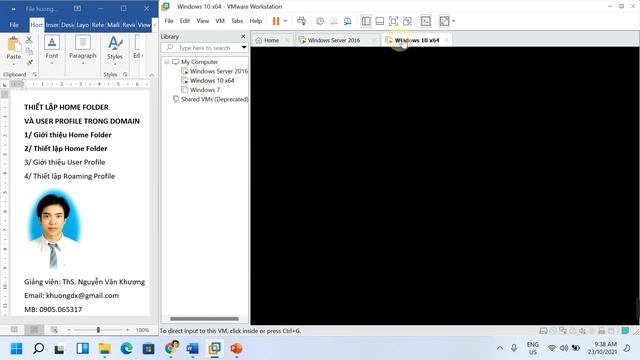The width and height of the screenshot is (640, 360).
Task: Switch Word to Read Mode view
Action: (x=14, y=329)
